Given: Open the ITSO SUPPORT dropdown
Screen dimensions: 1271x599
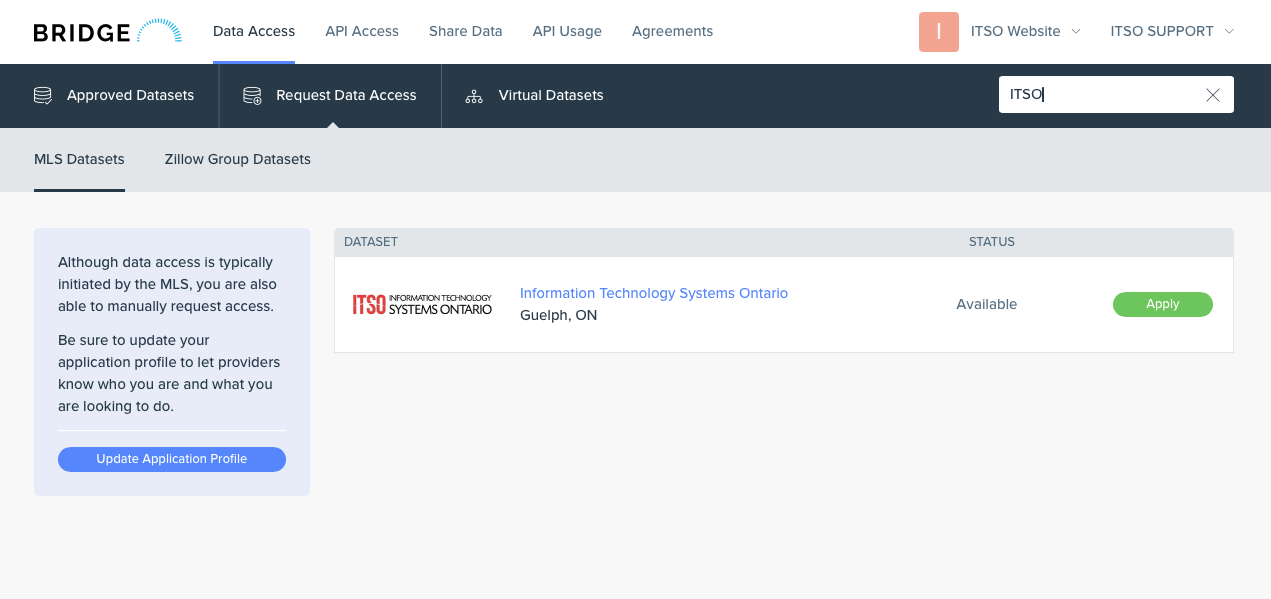Looking at the screenshot, I should point(1162,31).
